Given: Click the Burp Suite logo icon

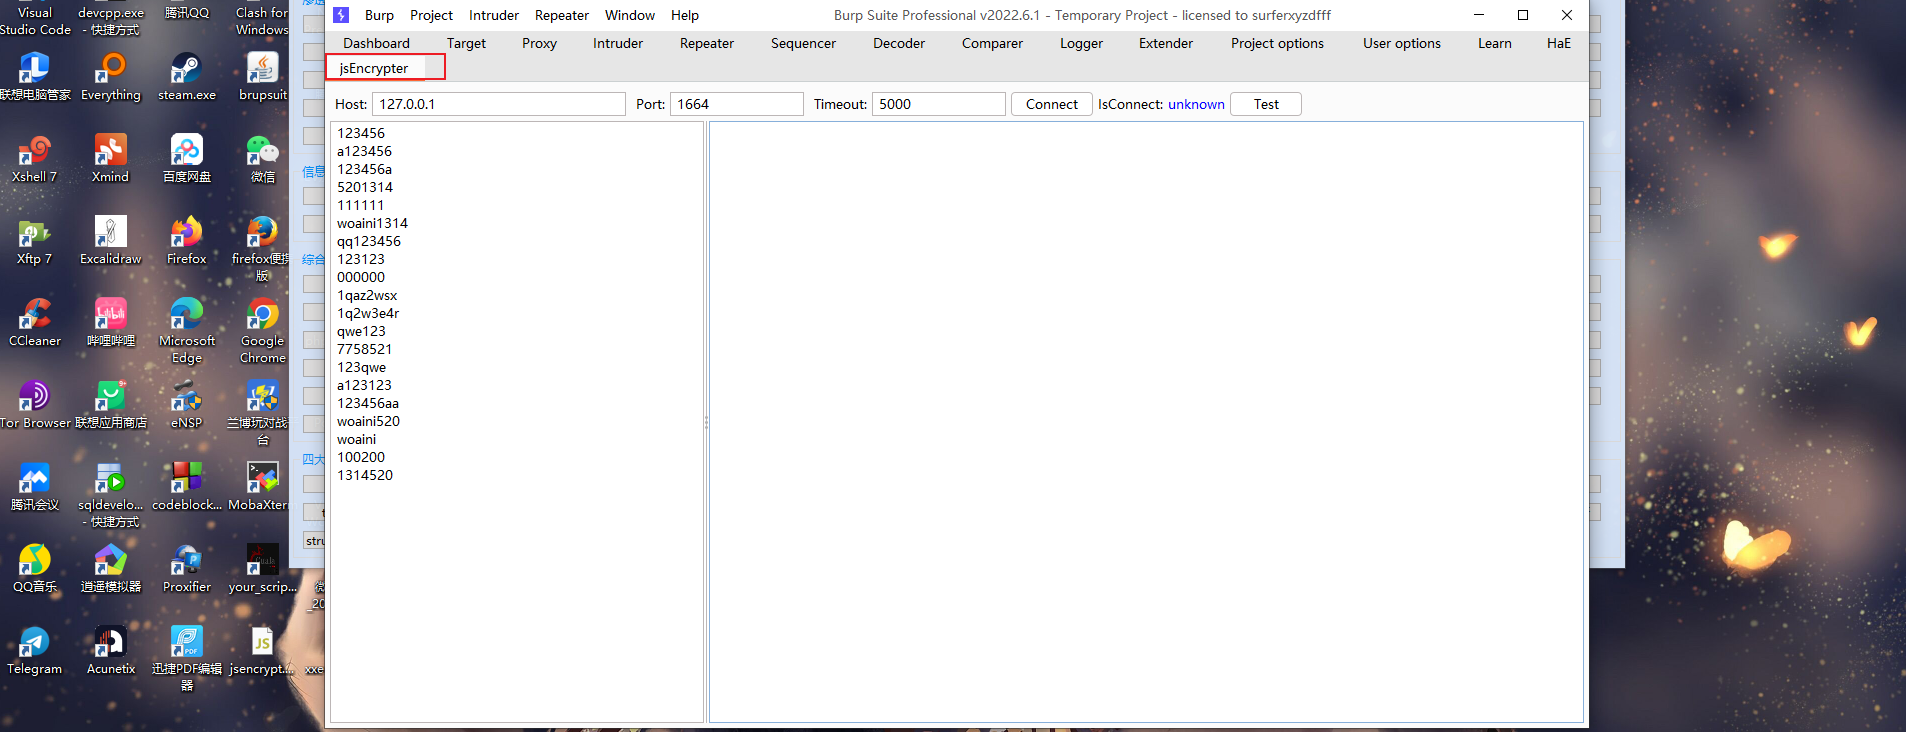Looking at the screenshot, I should pyautogui.click(x=341, y=15).
